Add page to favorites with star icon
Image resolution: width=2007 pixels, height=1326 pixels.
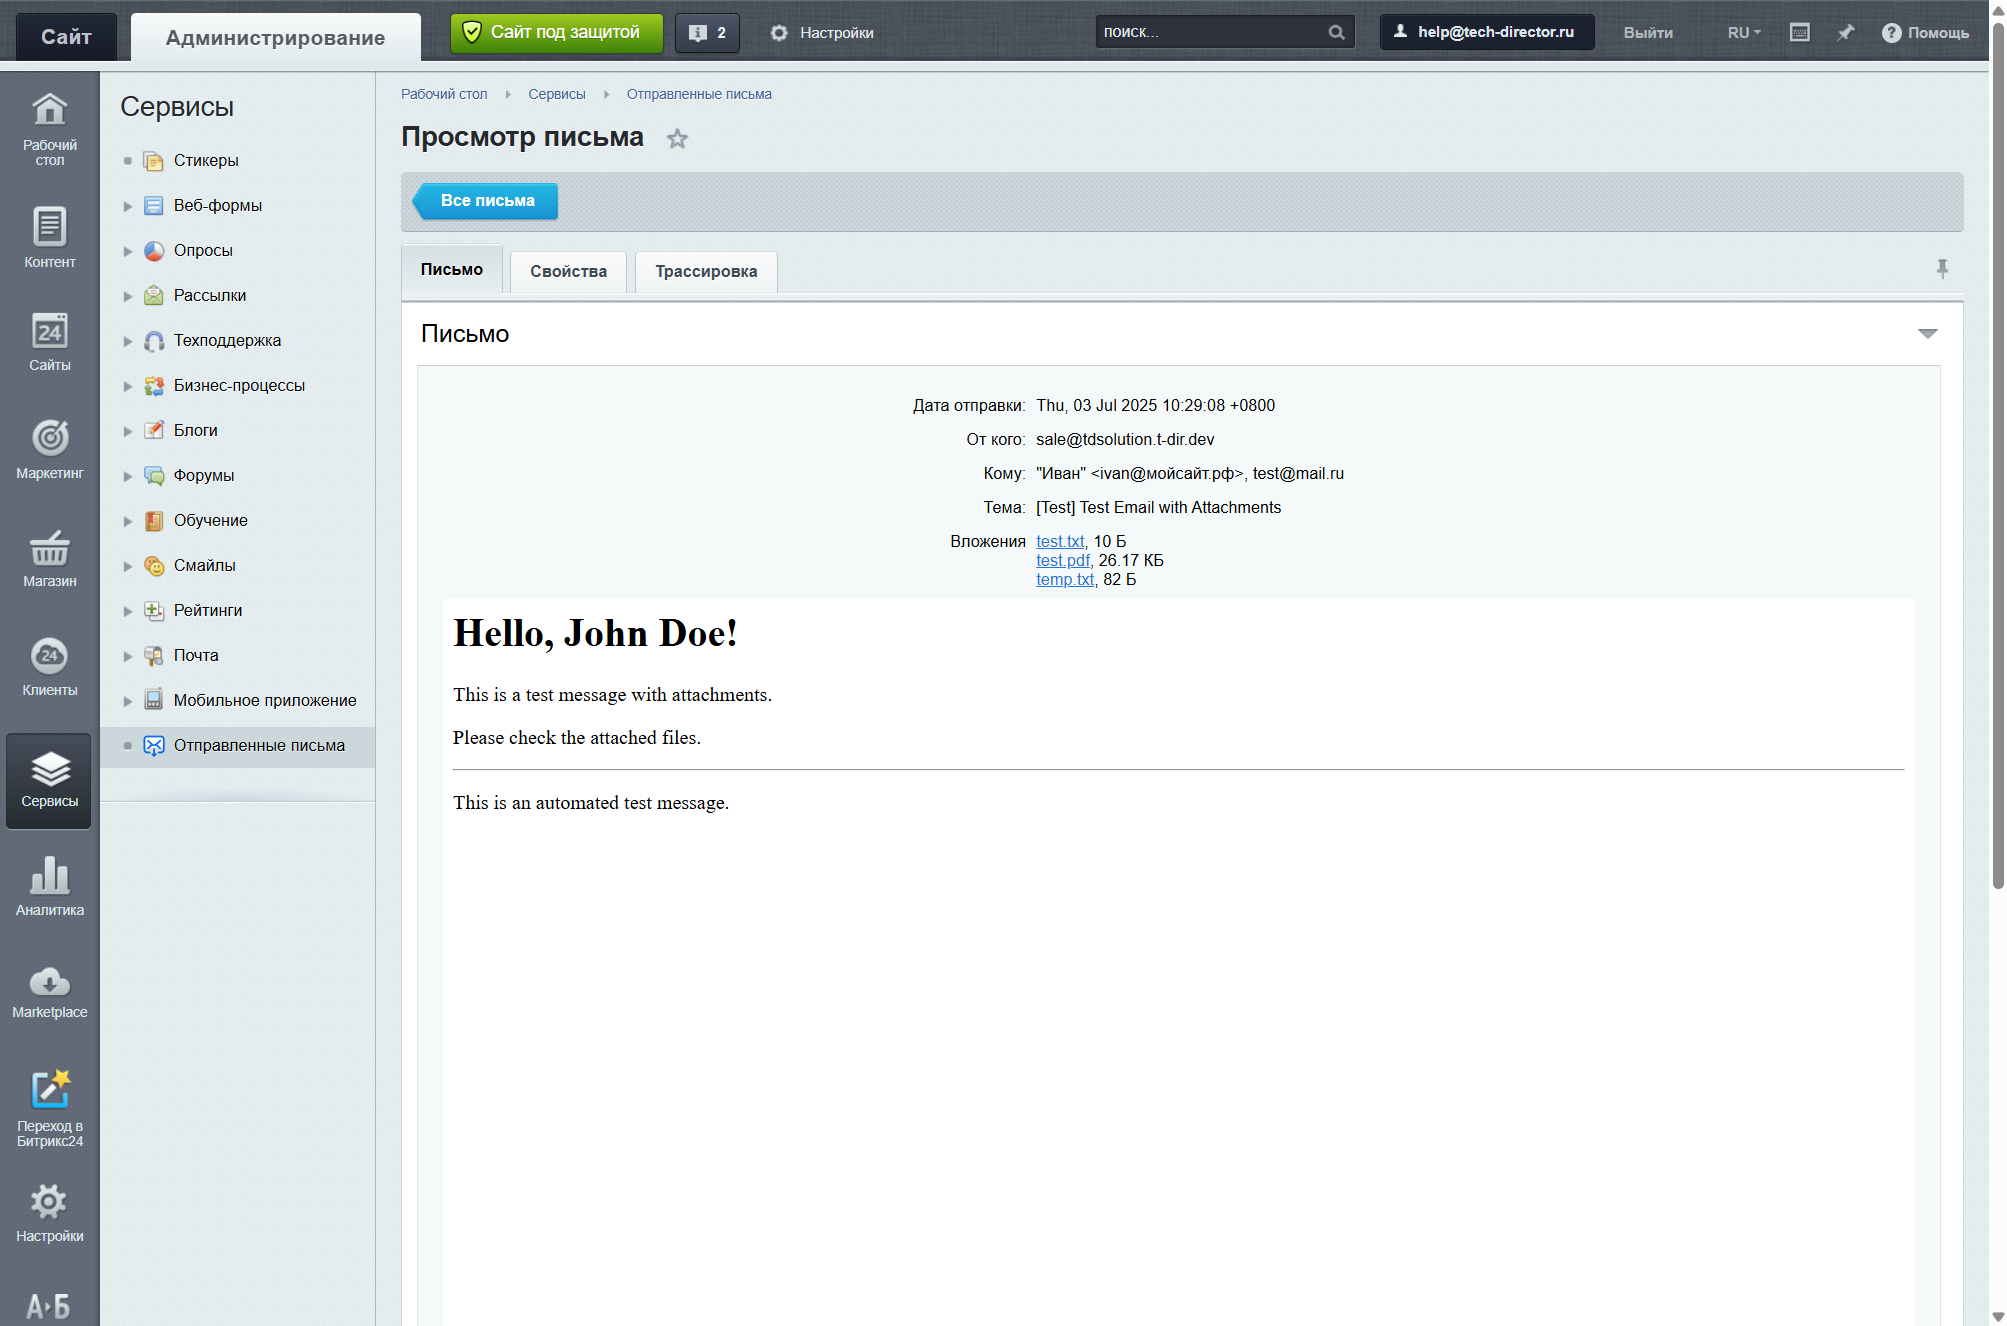click(677, 139)
